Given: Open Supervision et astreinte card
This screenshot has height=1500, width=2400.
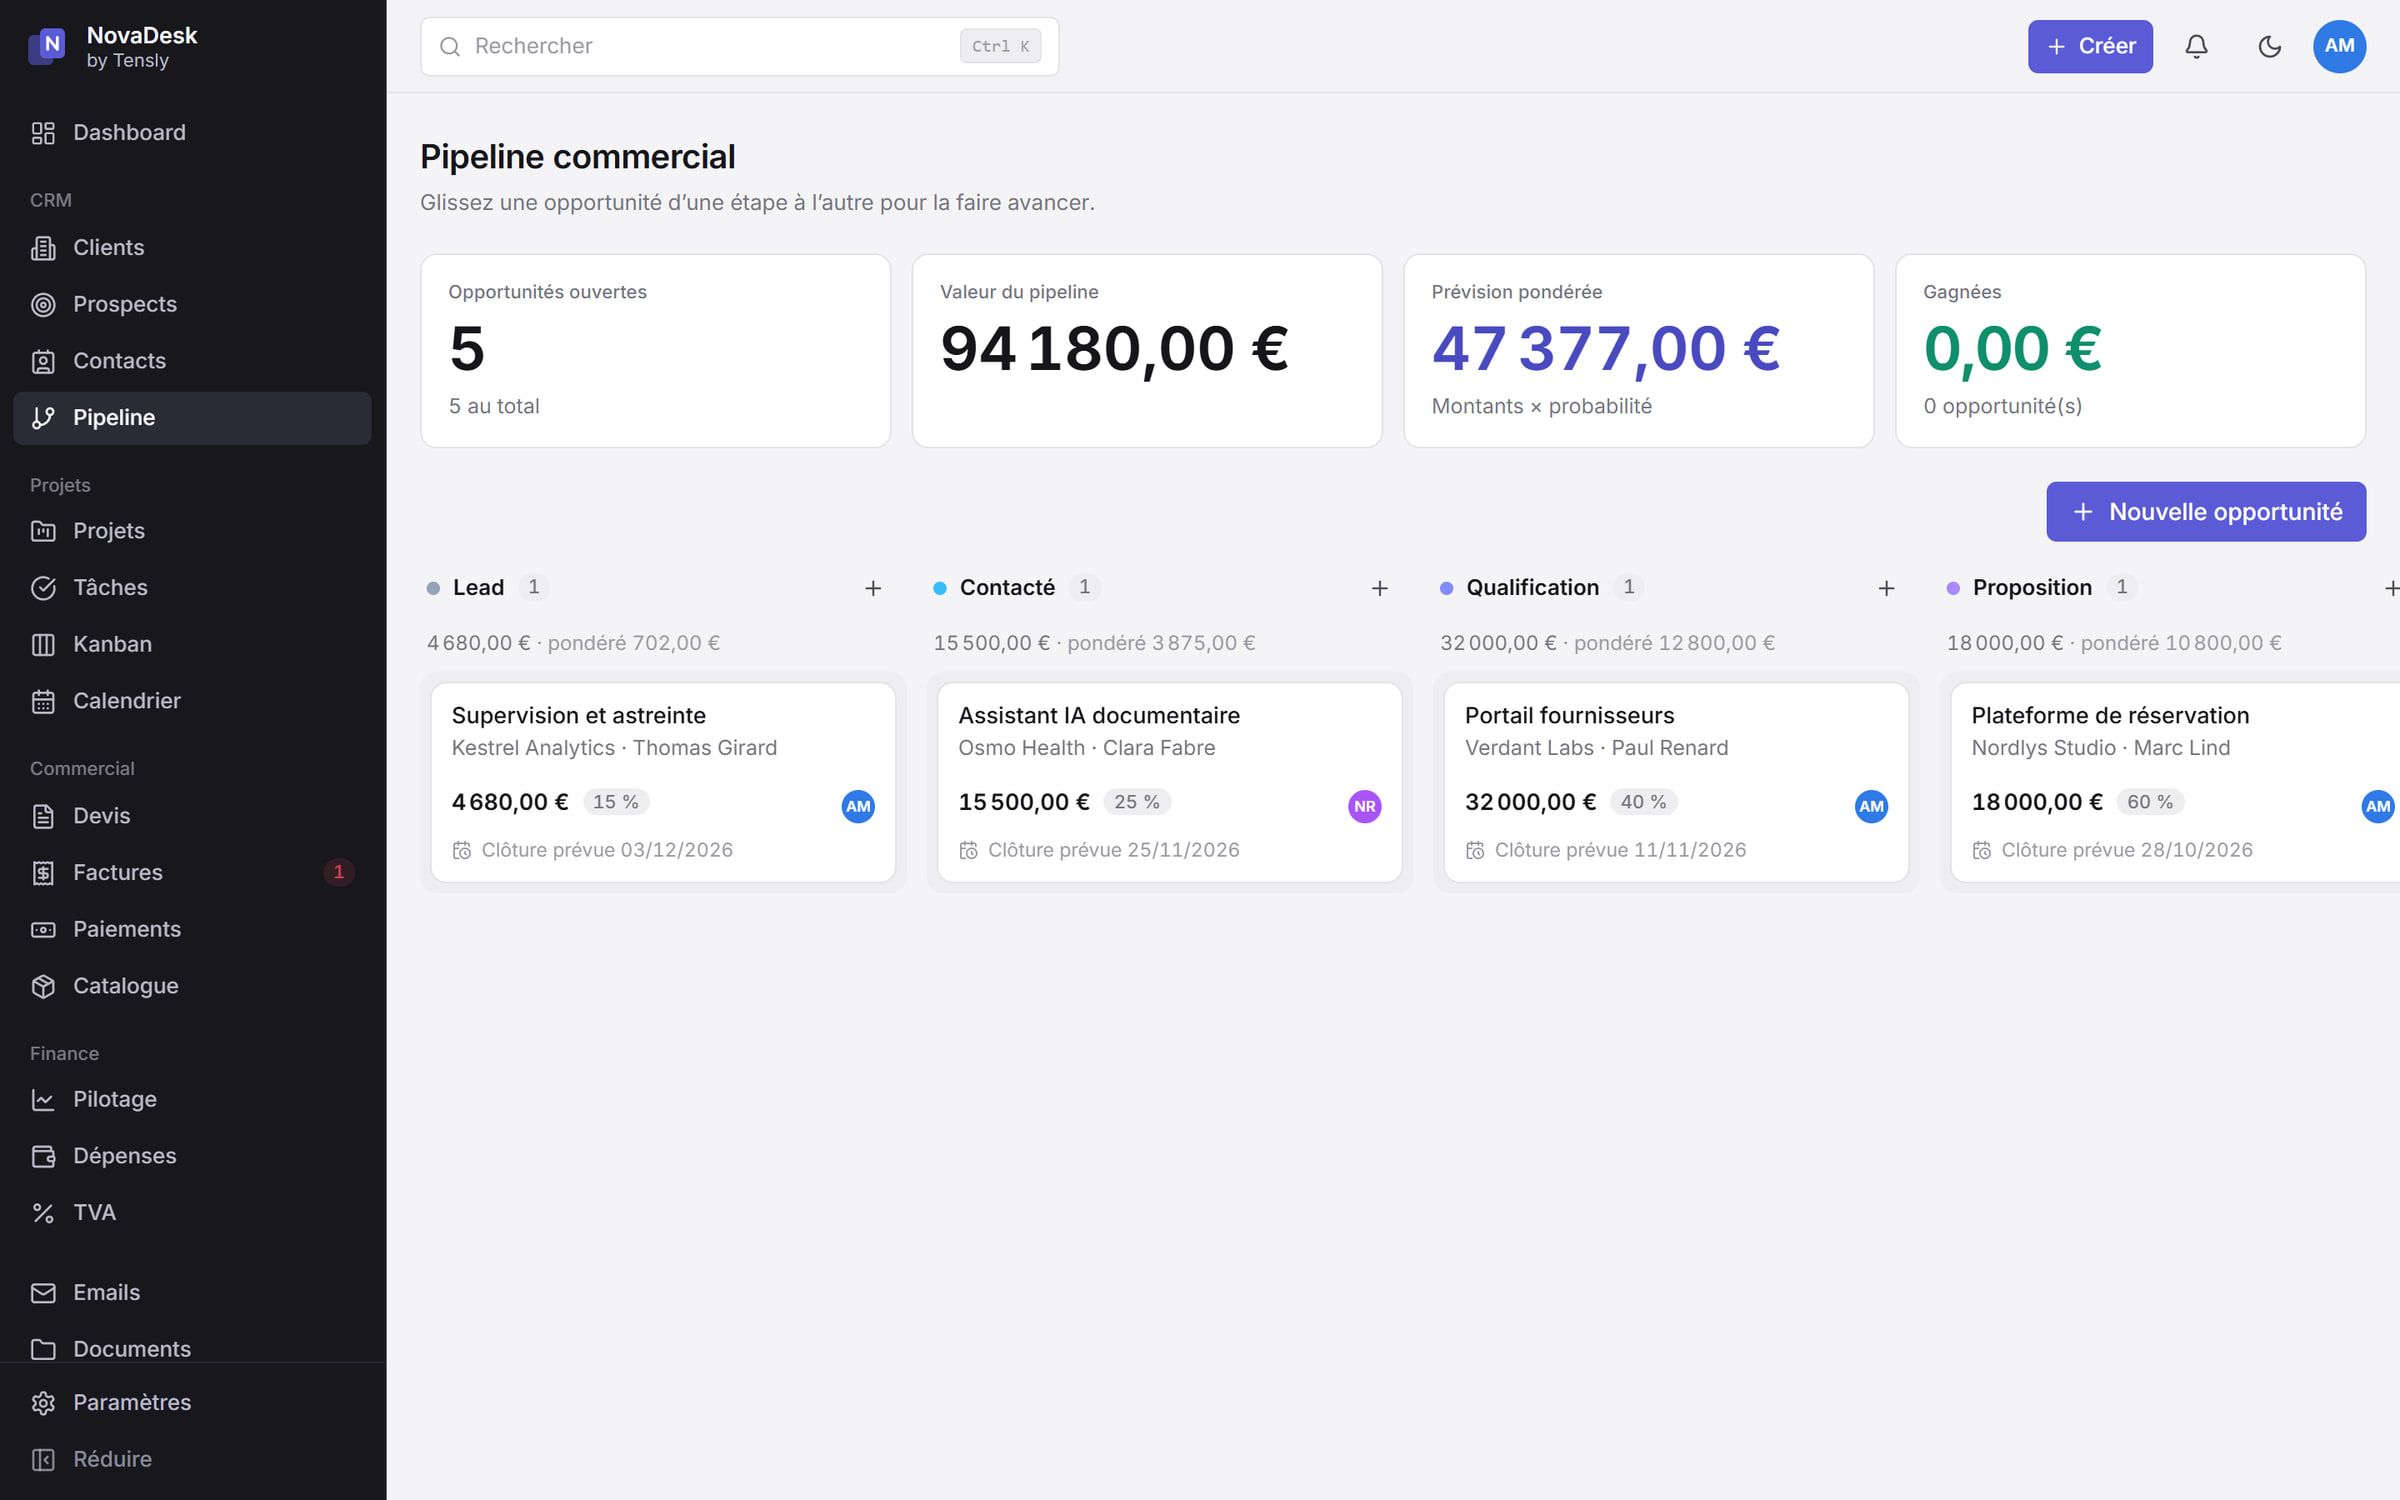Looking at the screenshot, I should click(x=663, y=782).
